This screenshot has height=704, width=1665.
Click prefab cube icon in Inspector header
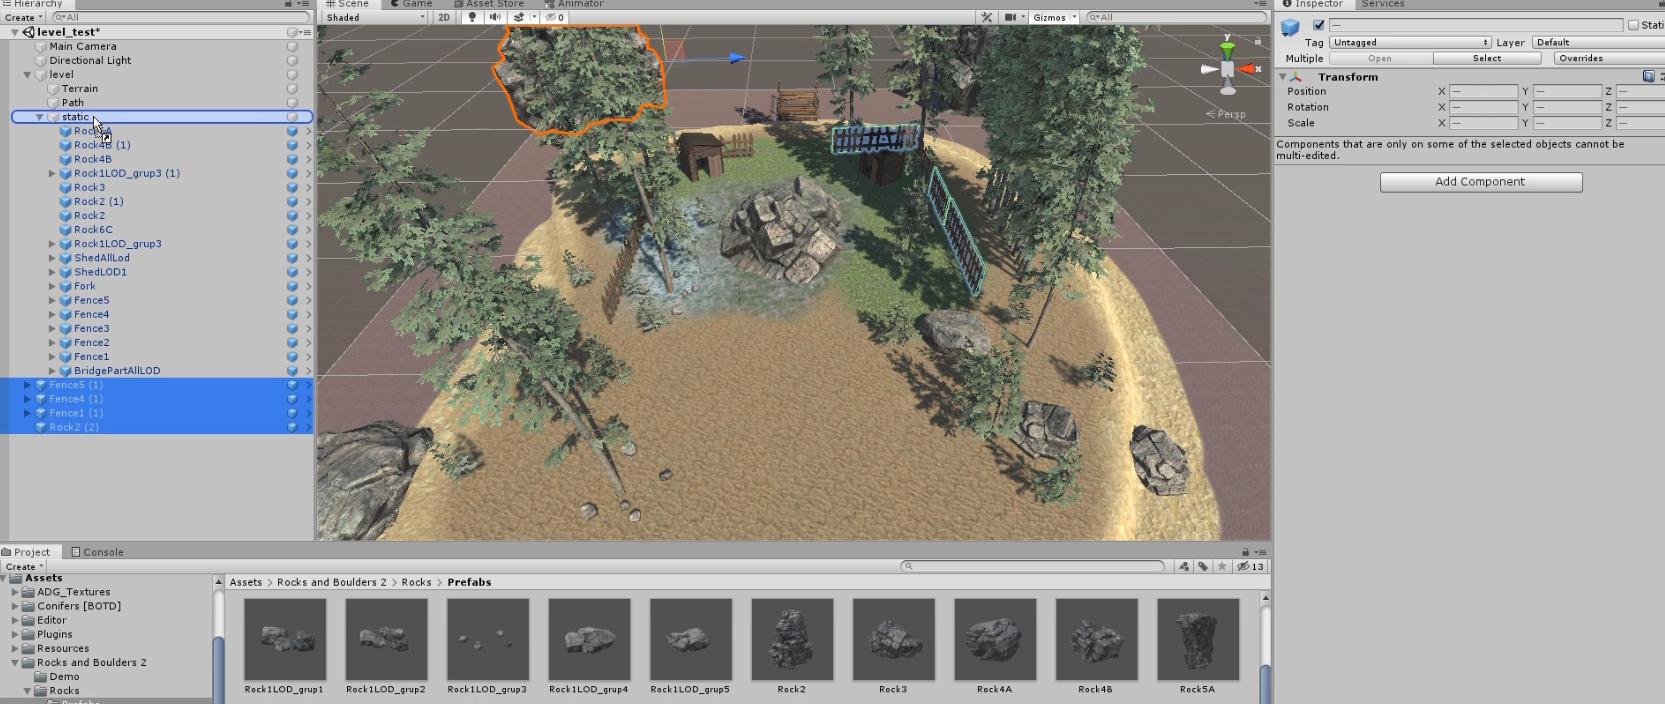point(1291,27)
